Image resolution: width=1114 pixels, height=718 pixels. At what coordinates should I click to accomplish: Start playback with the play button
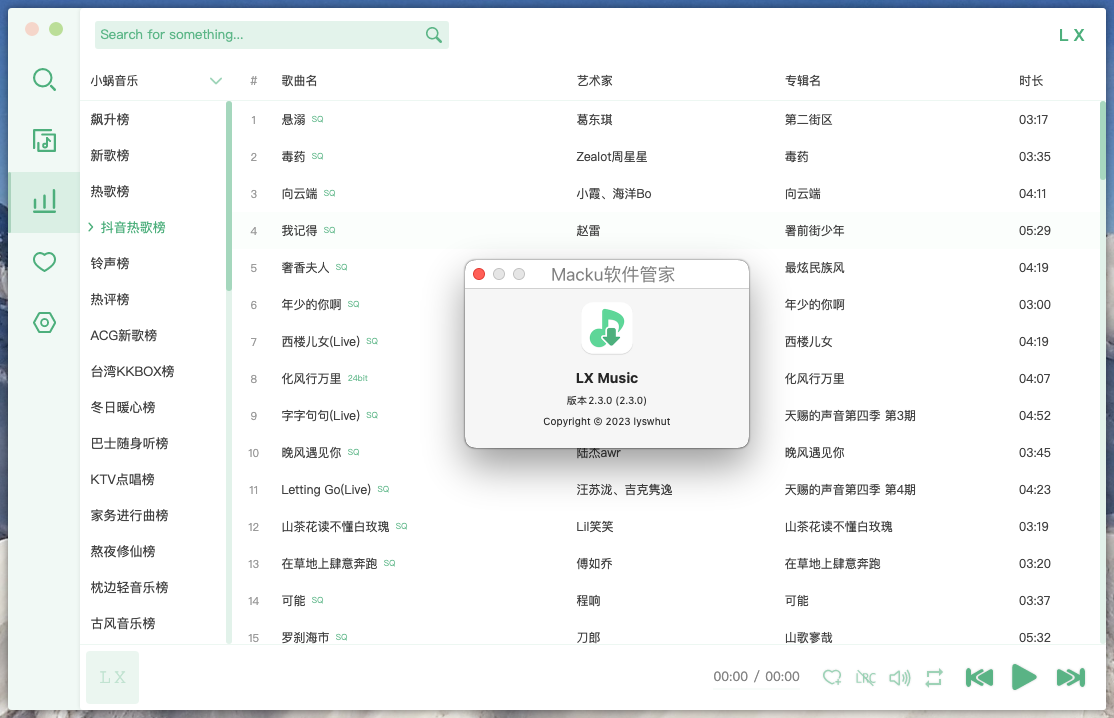click(1024, 677)
